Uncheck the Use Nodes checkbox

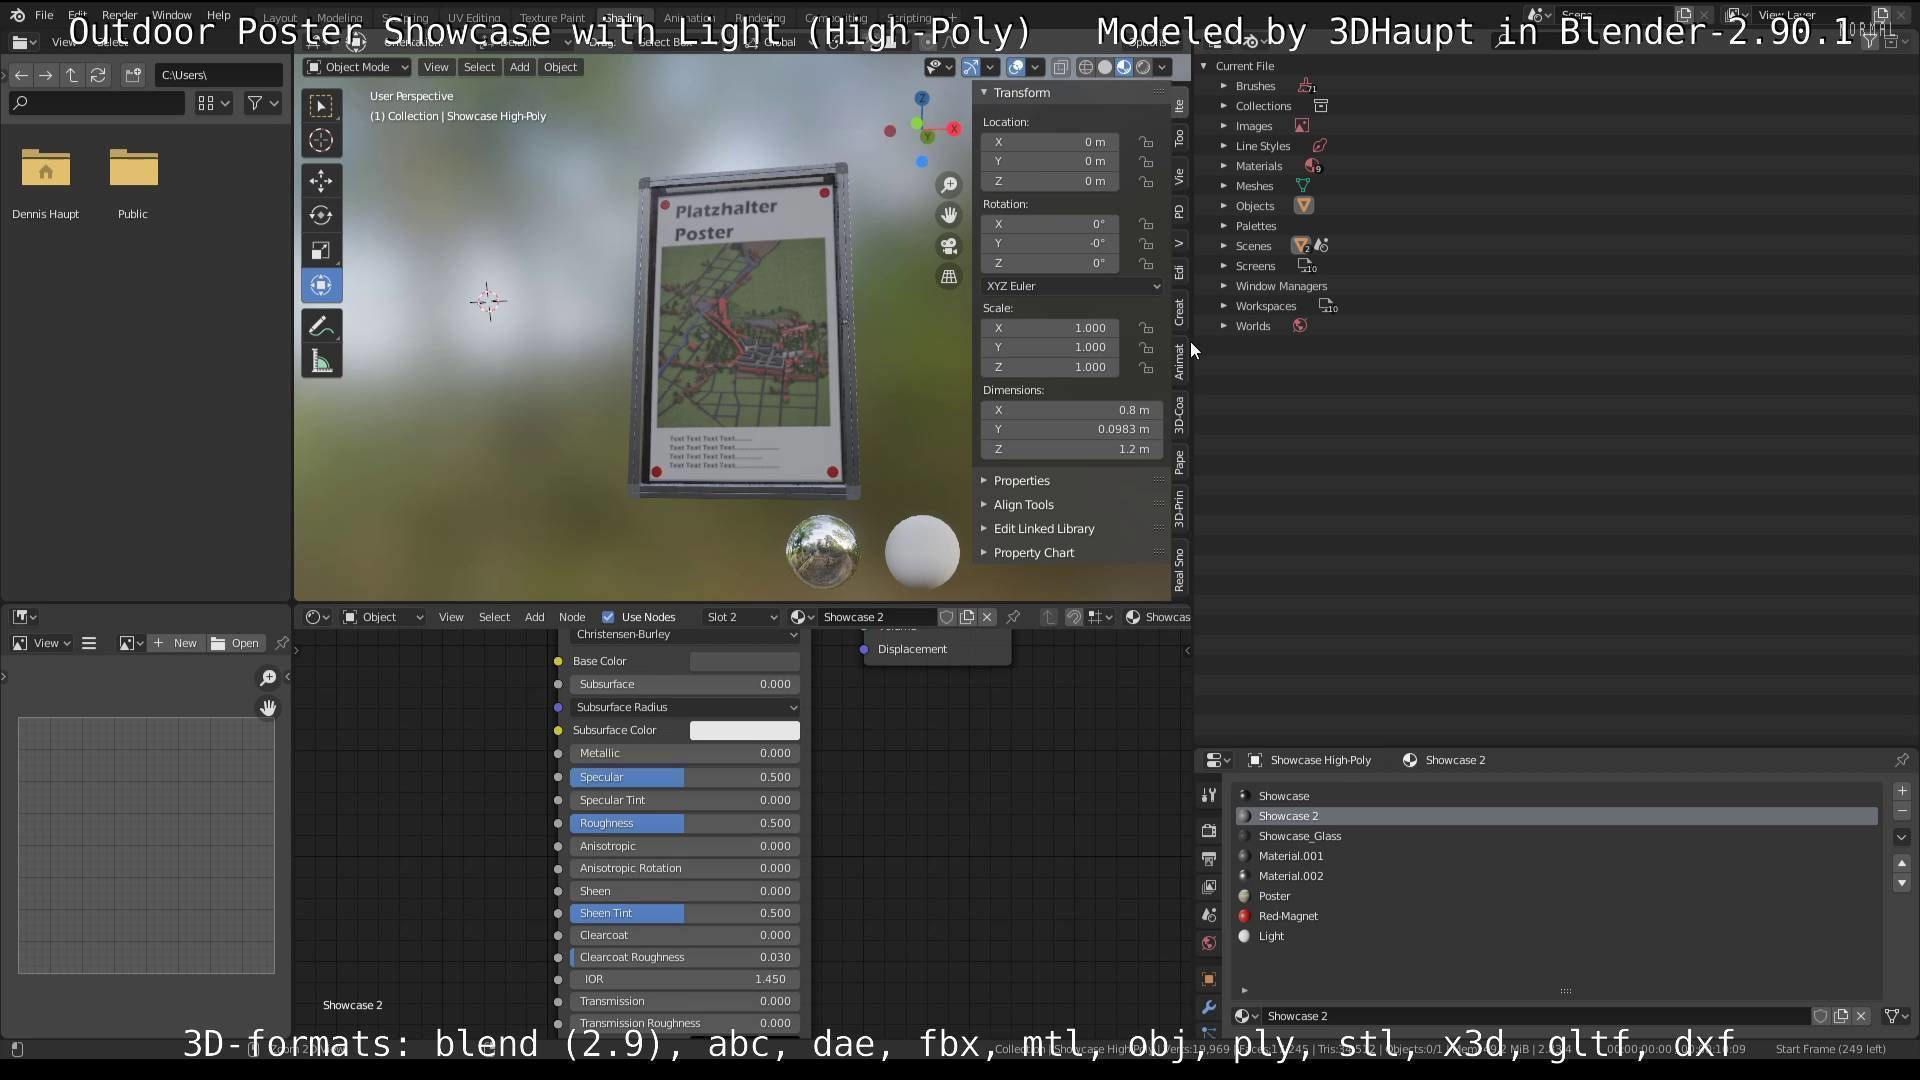click(x=608, y=617)
